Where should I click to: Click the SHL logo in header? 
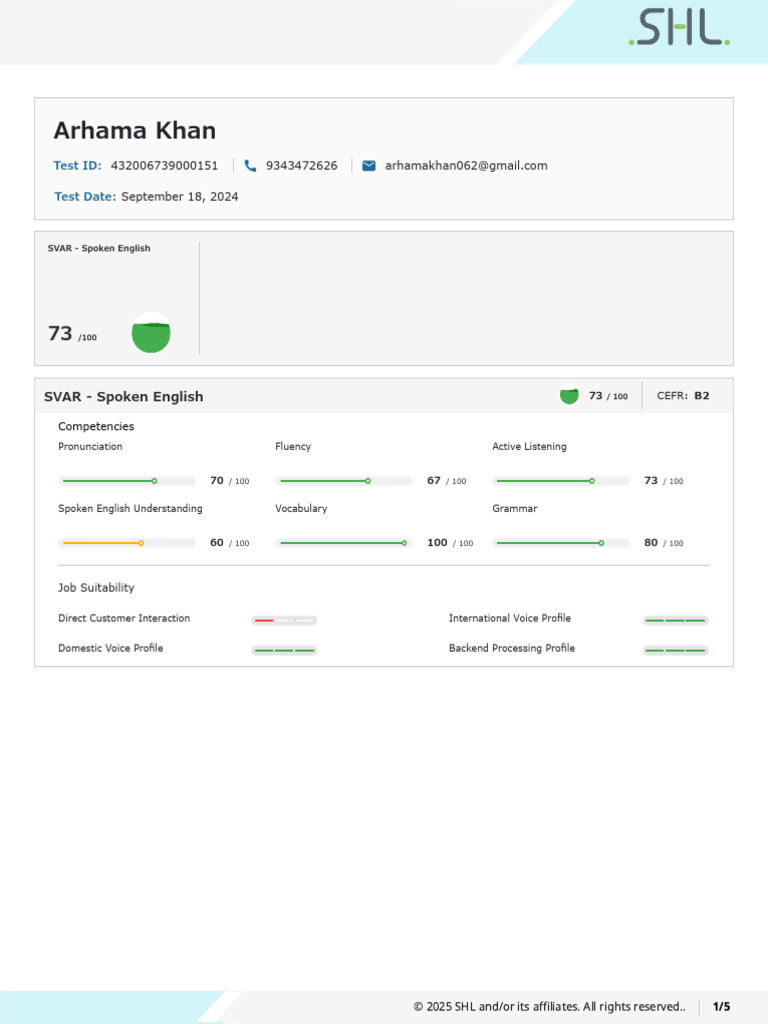(x=679, y=28)
